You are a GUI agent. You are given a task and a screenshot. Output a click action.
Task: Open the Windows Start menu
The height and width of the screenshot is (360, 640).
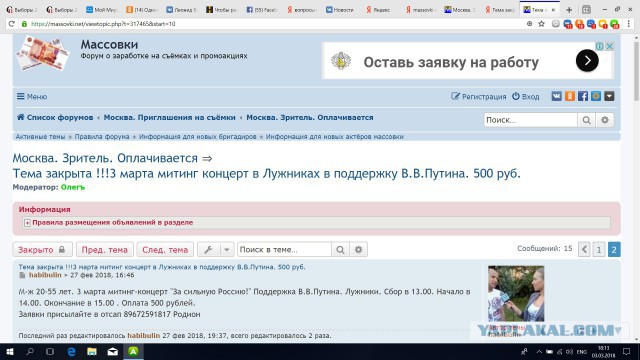(9, 351)
